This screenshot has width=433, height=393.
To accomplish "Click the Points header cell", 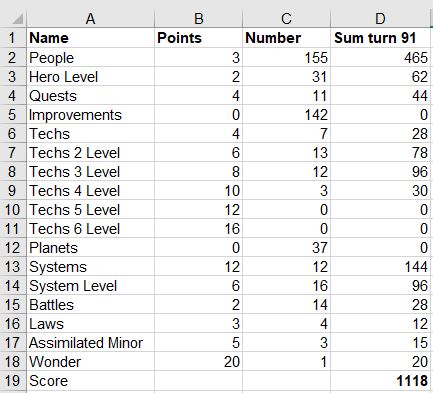I will pos(199,38).
